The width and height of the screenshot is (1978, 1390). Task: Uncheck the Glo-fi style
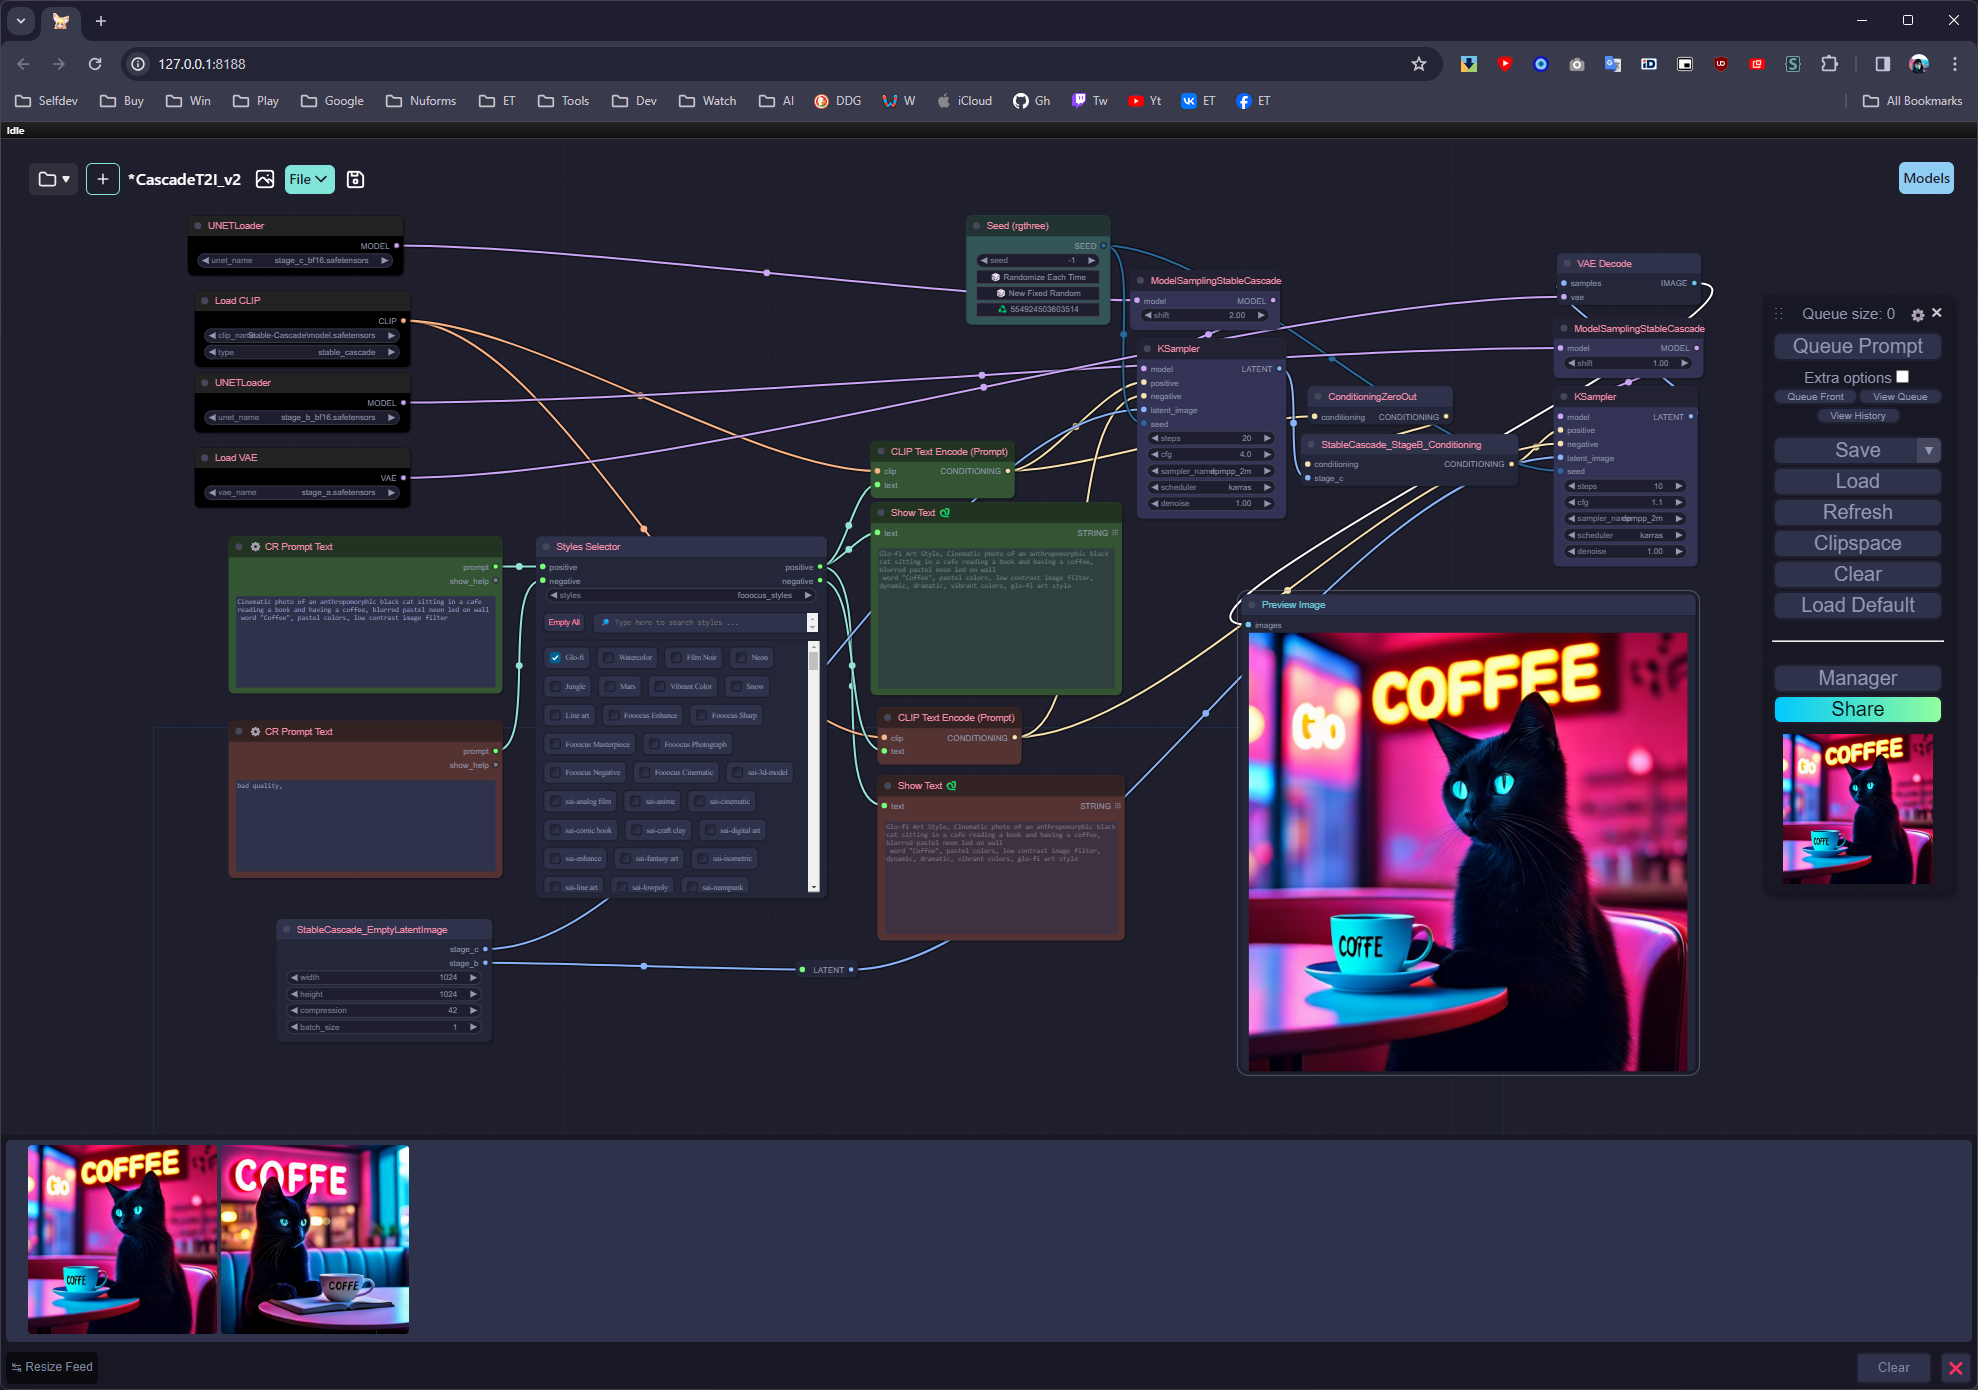tap(555, 658)
